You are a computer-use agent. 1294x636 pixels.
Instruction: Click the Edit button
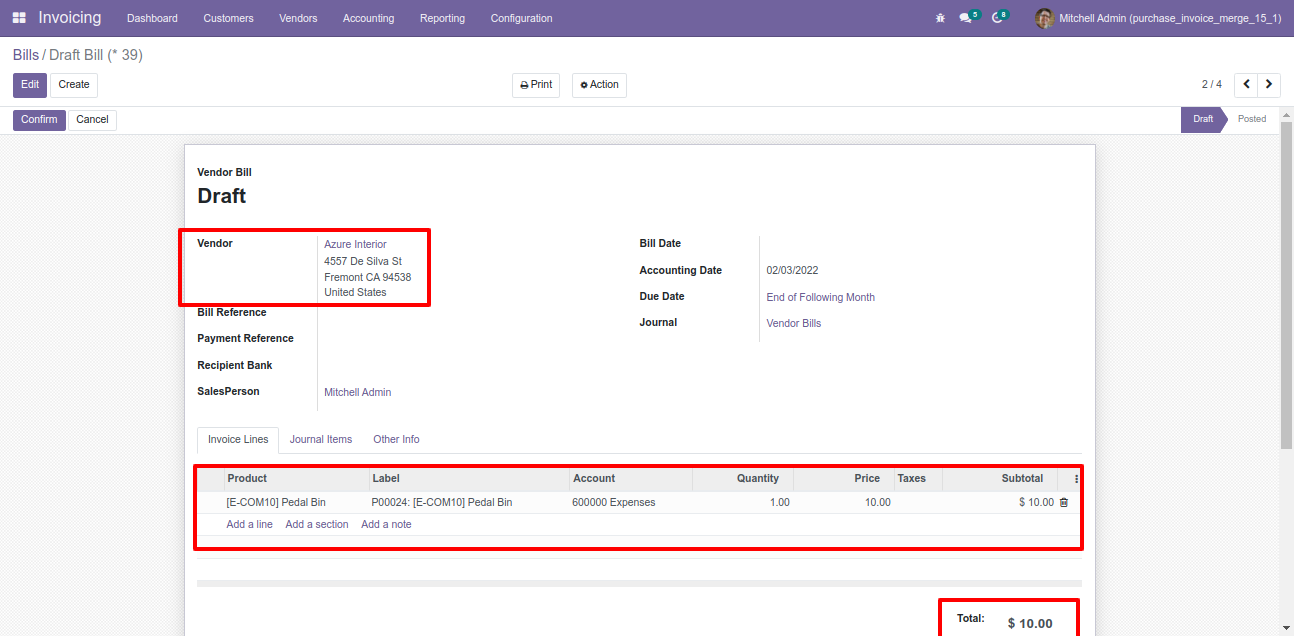(x=30, y=85)
